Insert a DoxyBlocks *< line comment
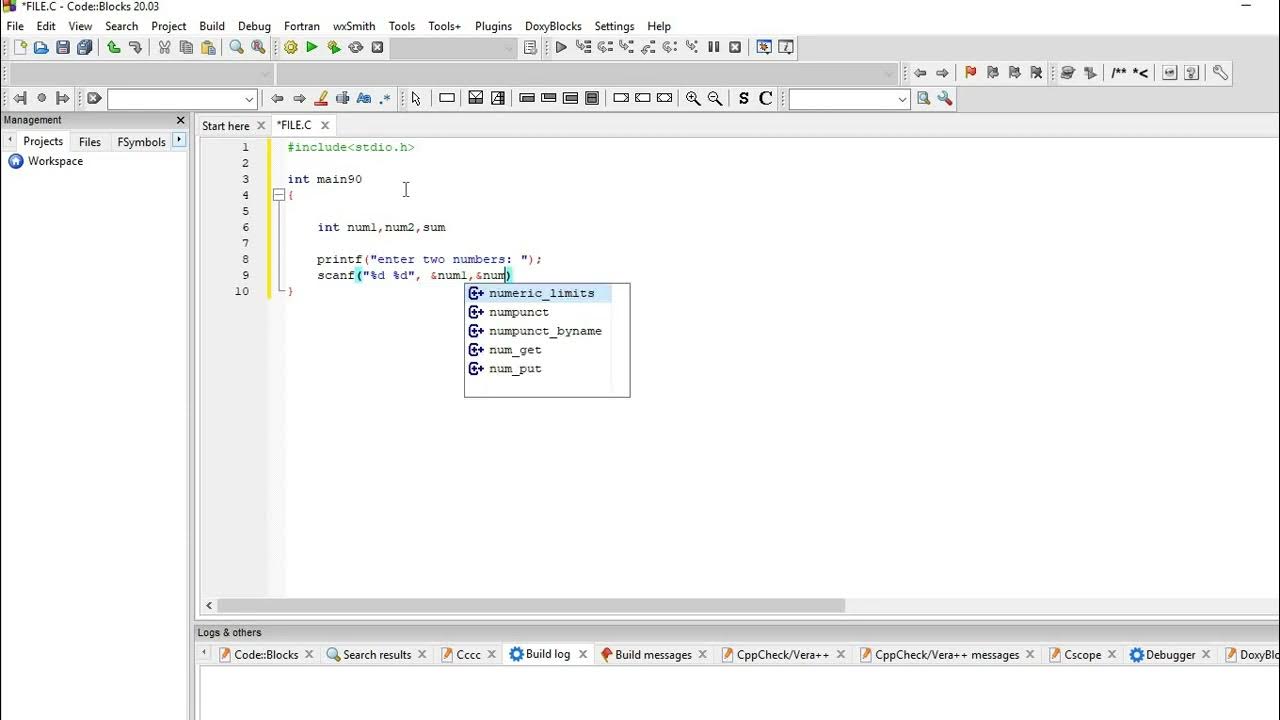Viewport: 1280px width, 720px height. 1140,72
